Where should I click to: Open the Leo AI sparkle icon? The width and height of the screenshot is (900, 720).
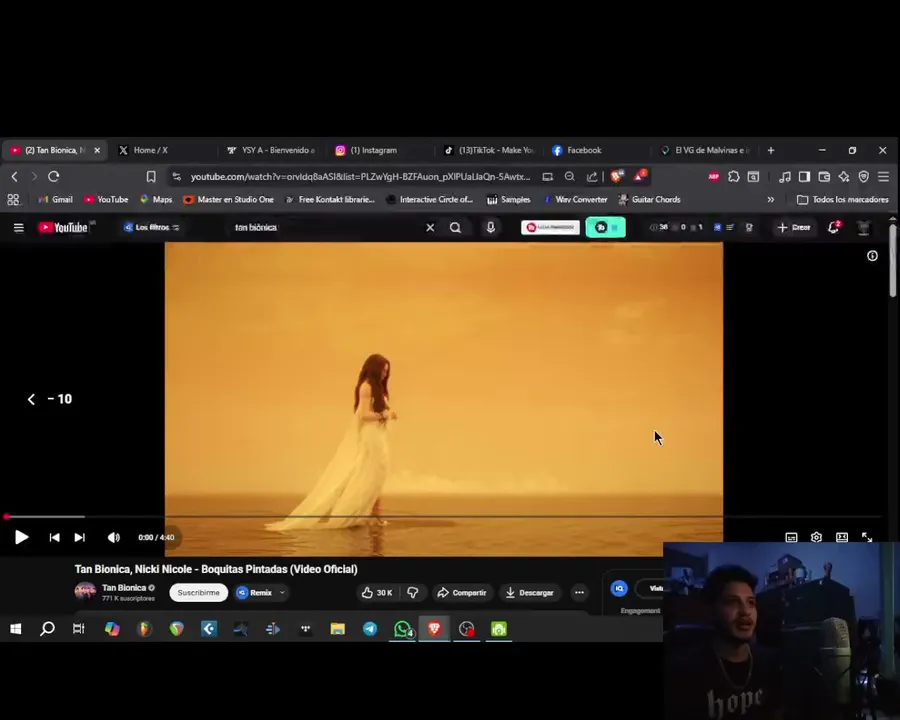tap(844, 177)
